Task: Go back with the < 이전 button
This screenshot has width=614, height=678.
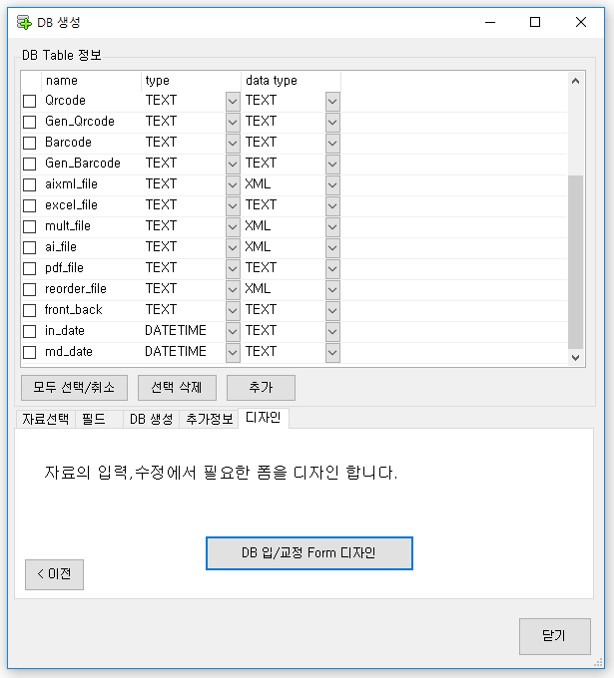Action: point(54,574)
